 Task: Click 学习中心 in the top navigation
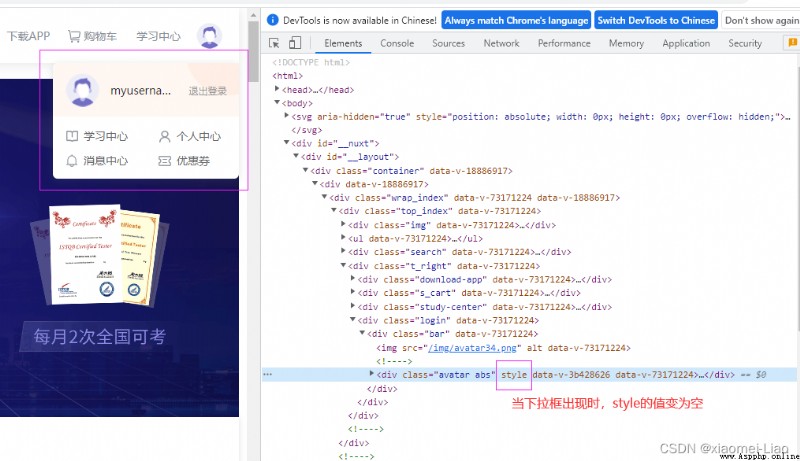coord(158,36)
